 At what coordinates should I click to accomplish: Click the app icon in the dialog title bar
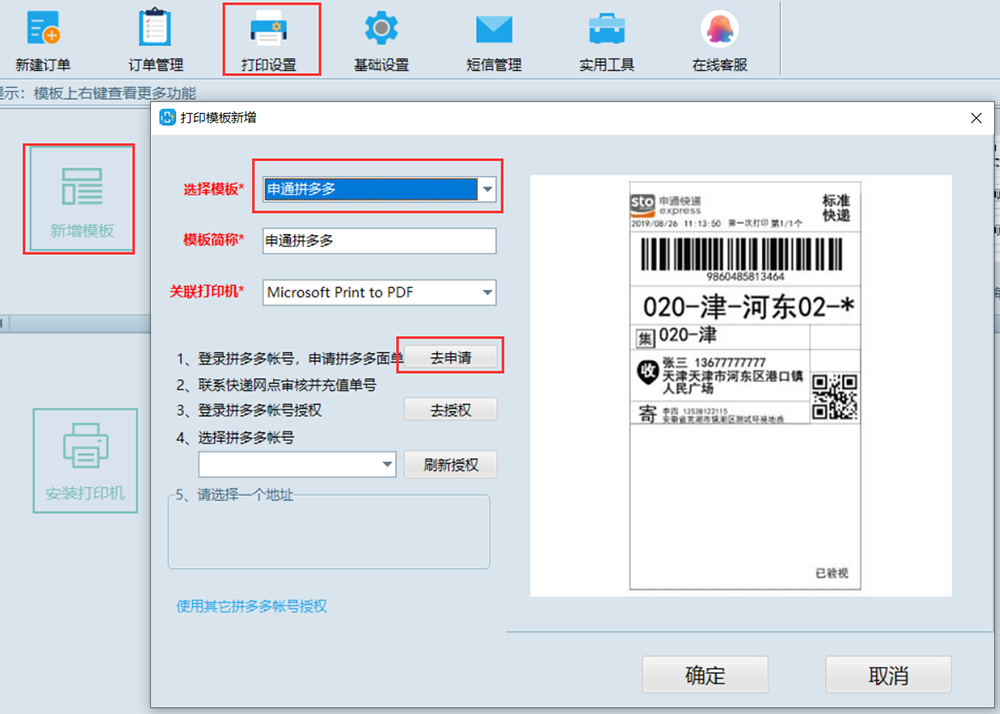[x=167, y=117]
